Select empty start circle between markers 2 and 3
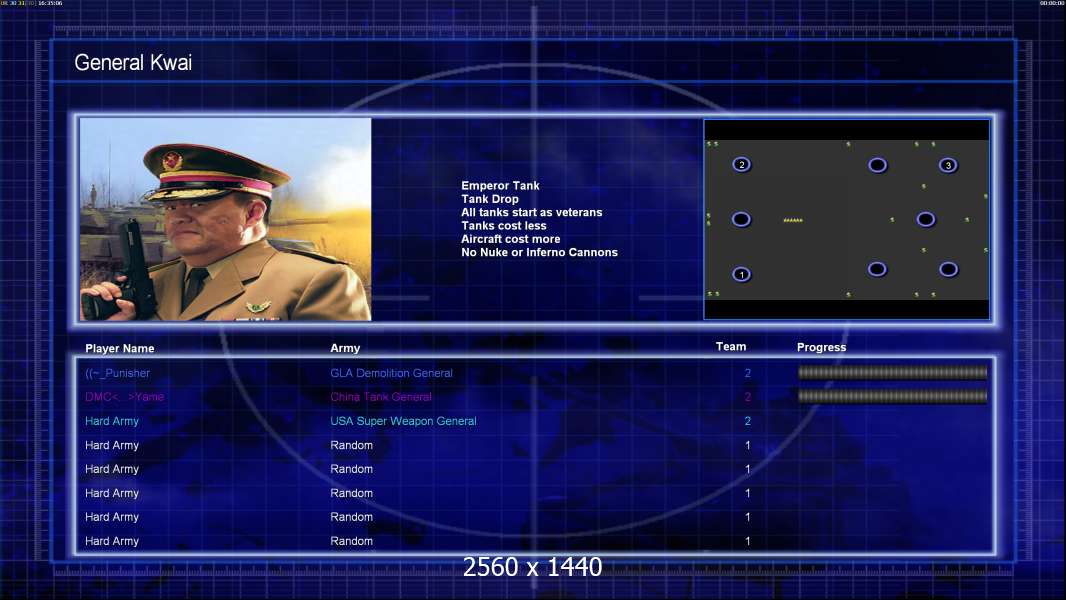This screenshot has height=600, width=1066. [x=877, y=165]
